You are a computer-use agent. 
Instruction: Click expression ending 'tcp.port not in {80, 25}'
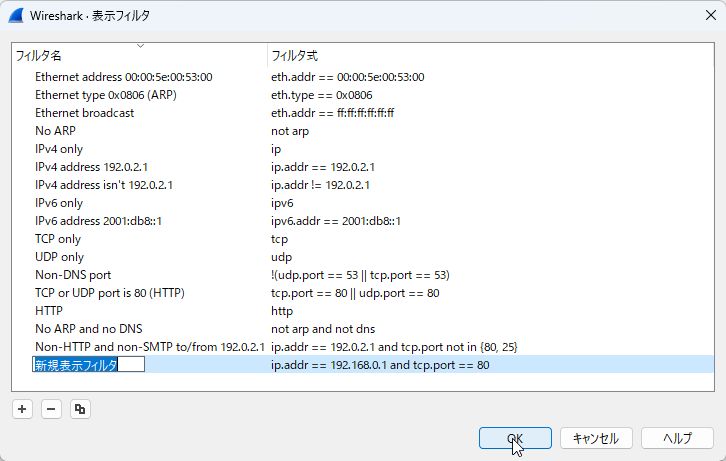click(x=394, y=347)
